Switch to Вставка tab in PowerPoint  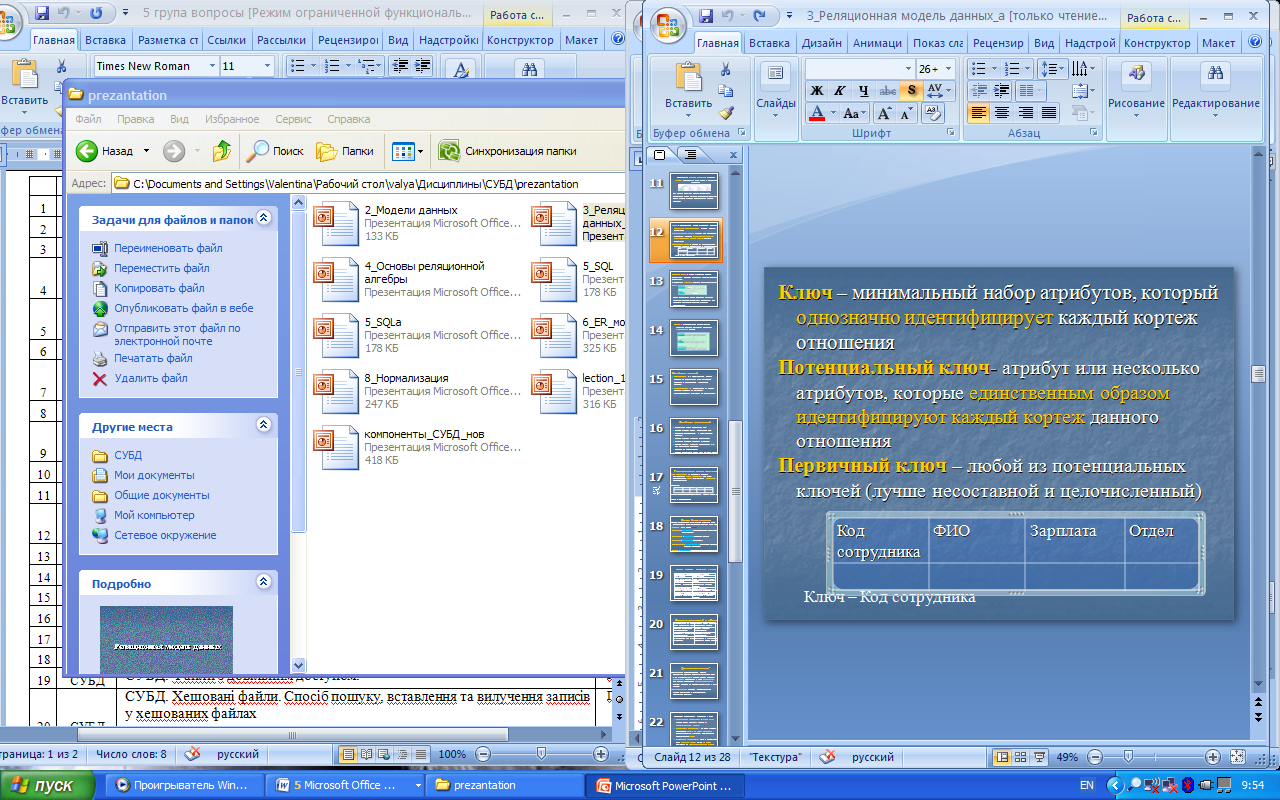coord(769,43)
